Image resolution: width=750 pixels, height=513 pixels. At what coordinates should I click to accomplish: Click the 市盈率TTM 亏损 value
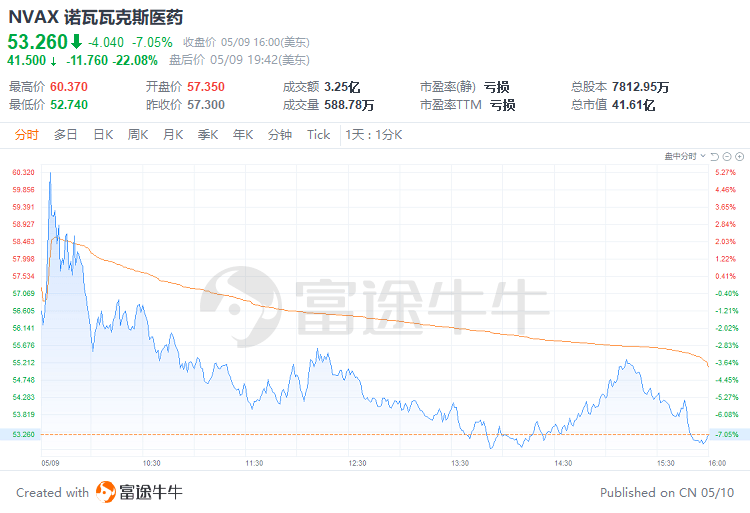(502, 105)
